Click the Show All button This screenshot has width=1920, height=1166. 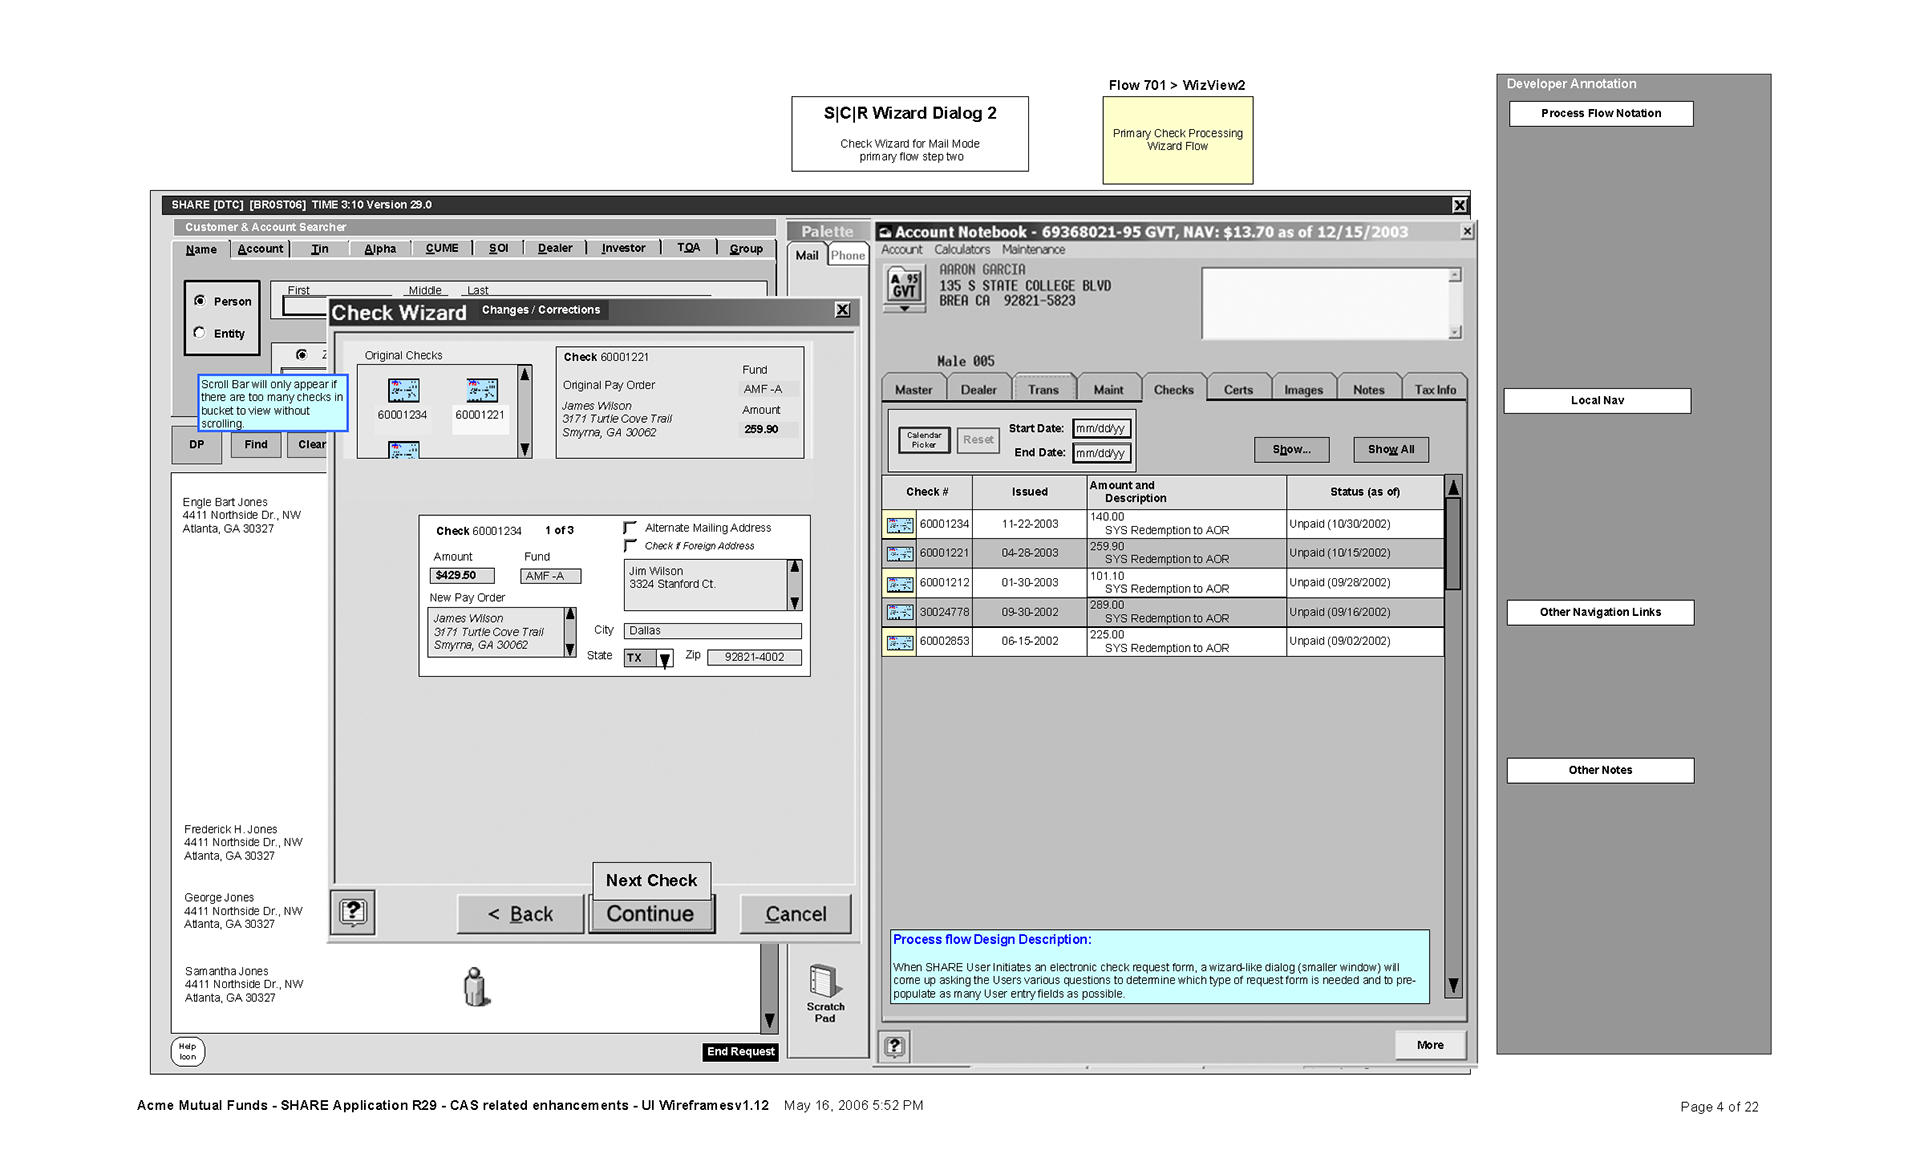click(1390, 450)
